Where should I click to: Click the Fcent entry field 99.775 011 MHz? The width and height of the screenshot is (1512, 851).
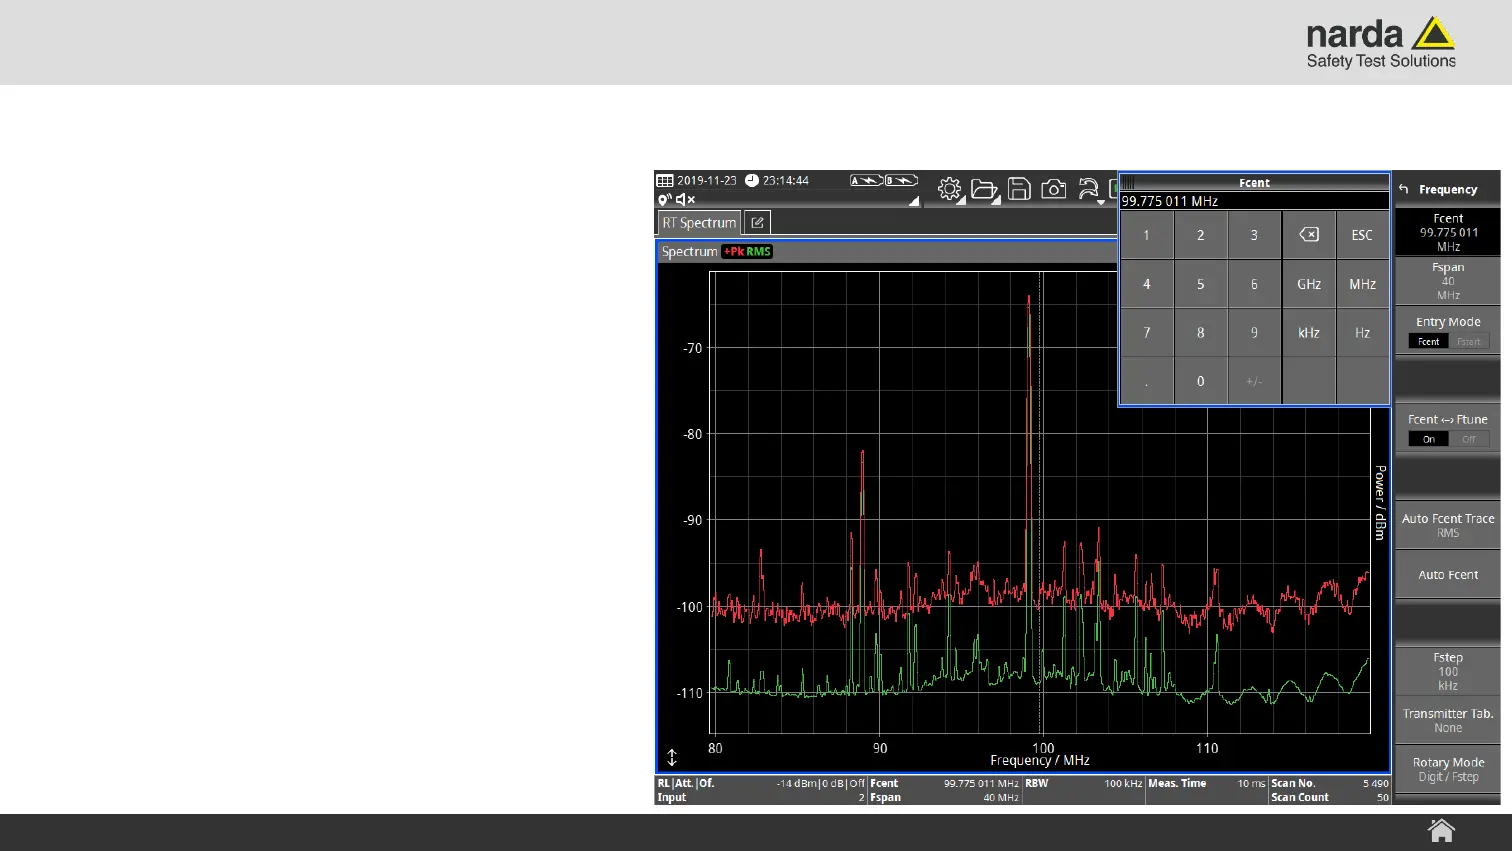[x=1254, y=201]
